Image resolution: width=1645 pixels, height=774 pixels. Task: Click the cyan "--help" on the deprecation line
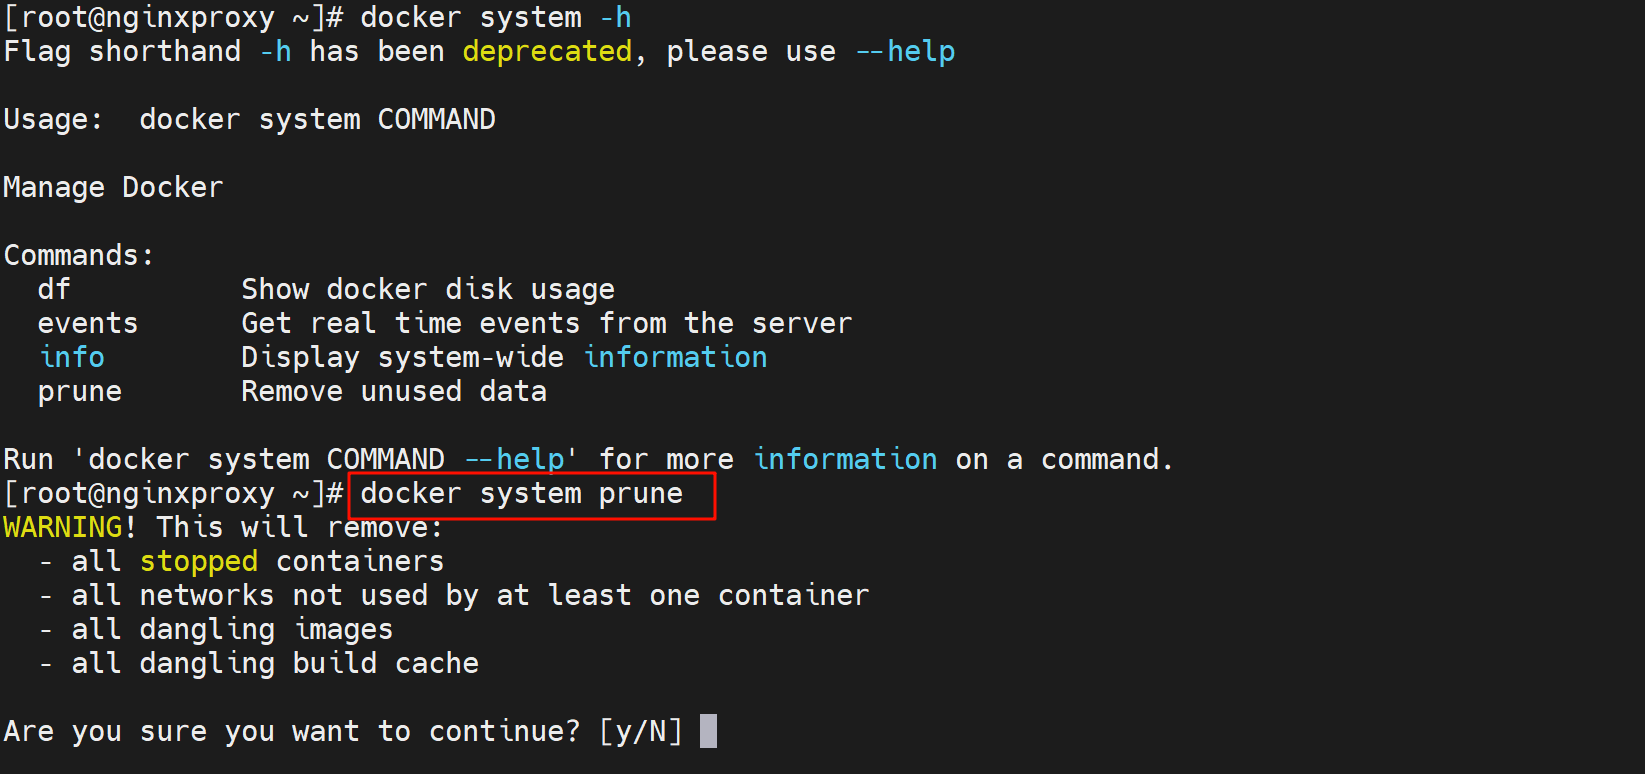click(906, 52)
